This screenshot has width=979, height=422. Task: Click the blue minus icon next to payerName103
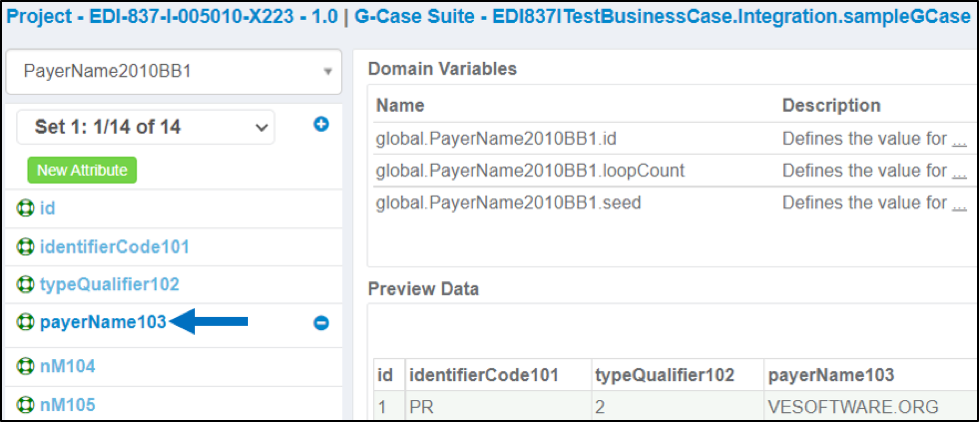pos(321,323)
